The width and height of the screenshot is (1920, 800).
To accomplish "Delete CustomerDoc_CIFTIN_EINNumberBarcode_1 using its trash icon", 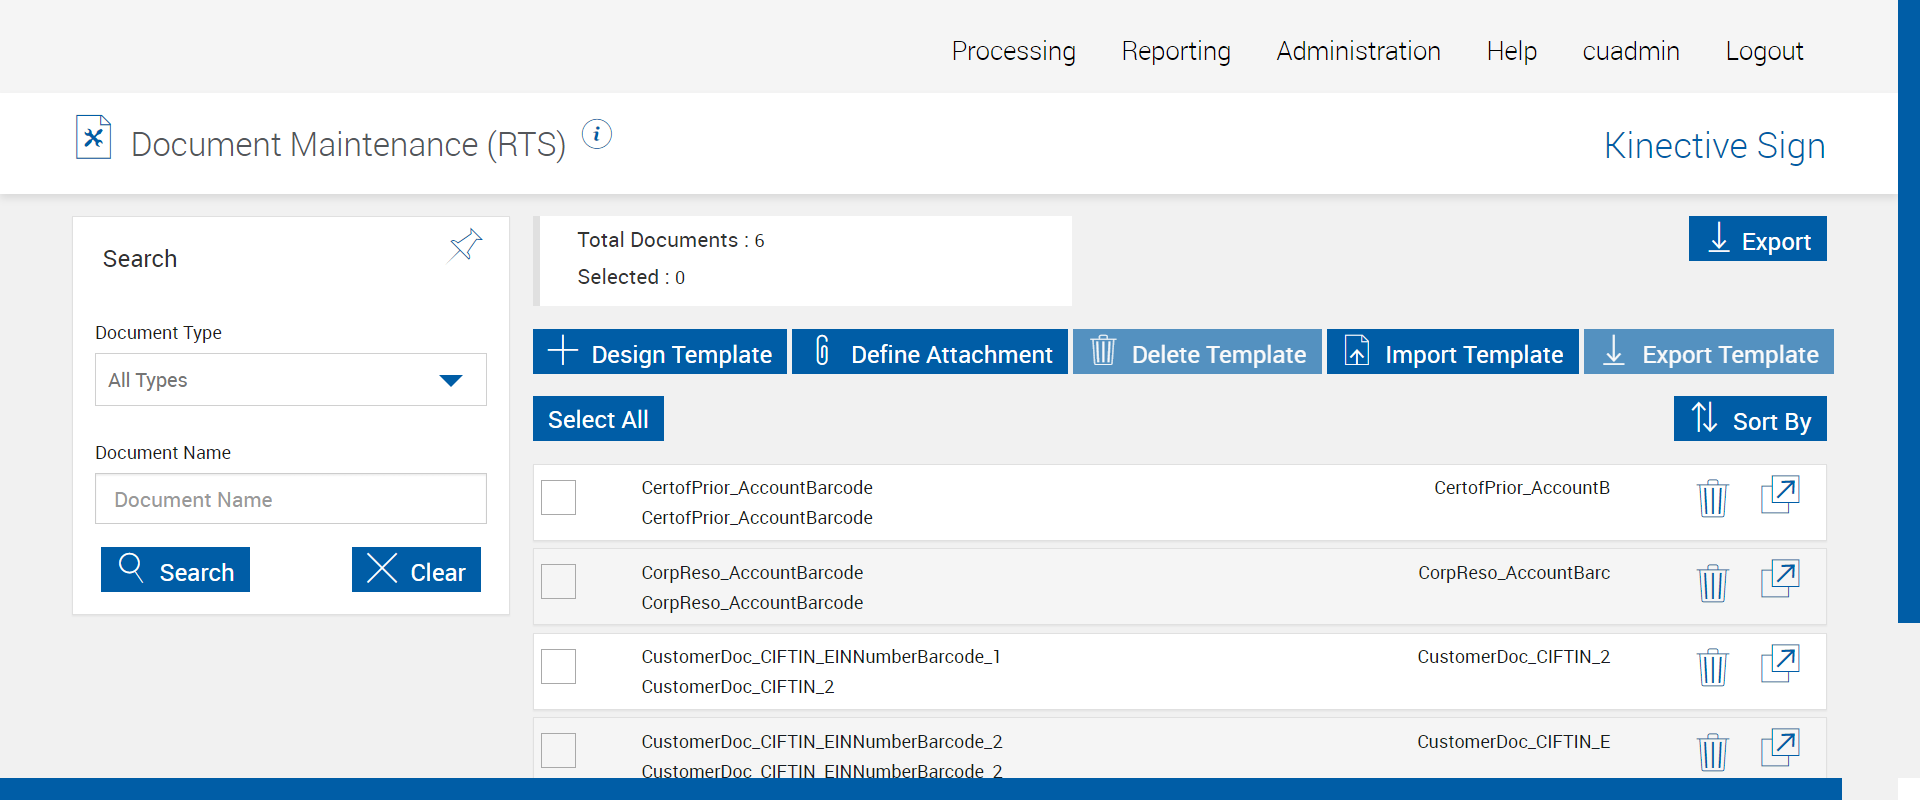I will pyautogui.click(x=1712, y=666).
